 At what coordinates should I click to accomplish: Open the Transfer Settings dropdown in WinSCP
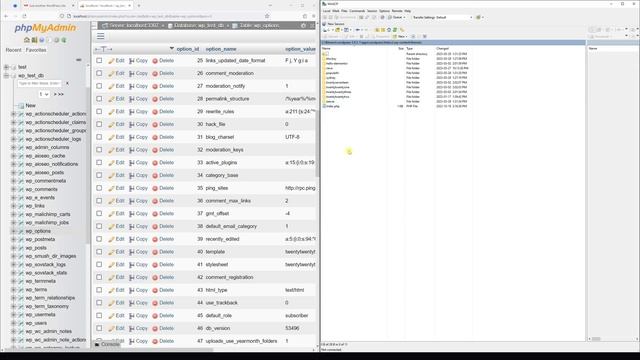[x=442, y=18]
